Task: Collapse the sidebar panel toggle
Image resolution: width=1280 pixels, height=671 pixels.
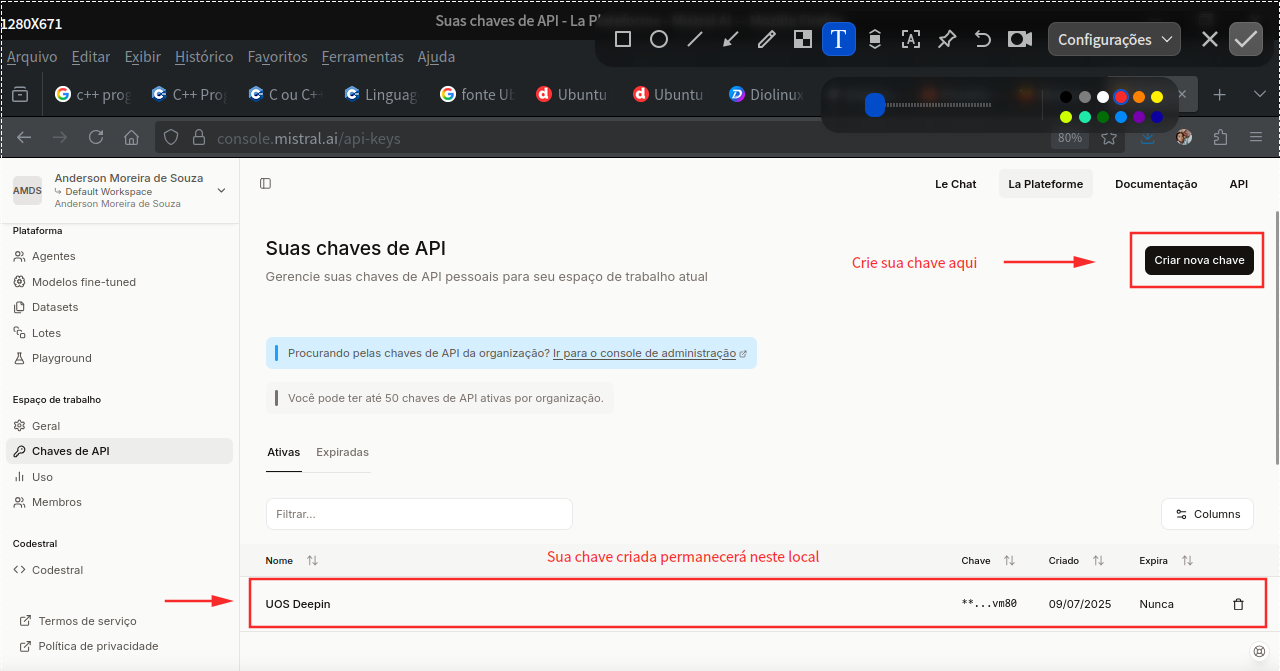Action: pyautogui.click(x=265, y=184)
